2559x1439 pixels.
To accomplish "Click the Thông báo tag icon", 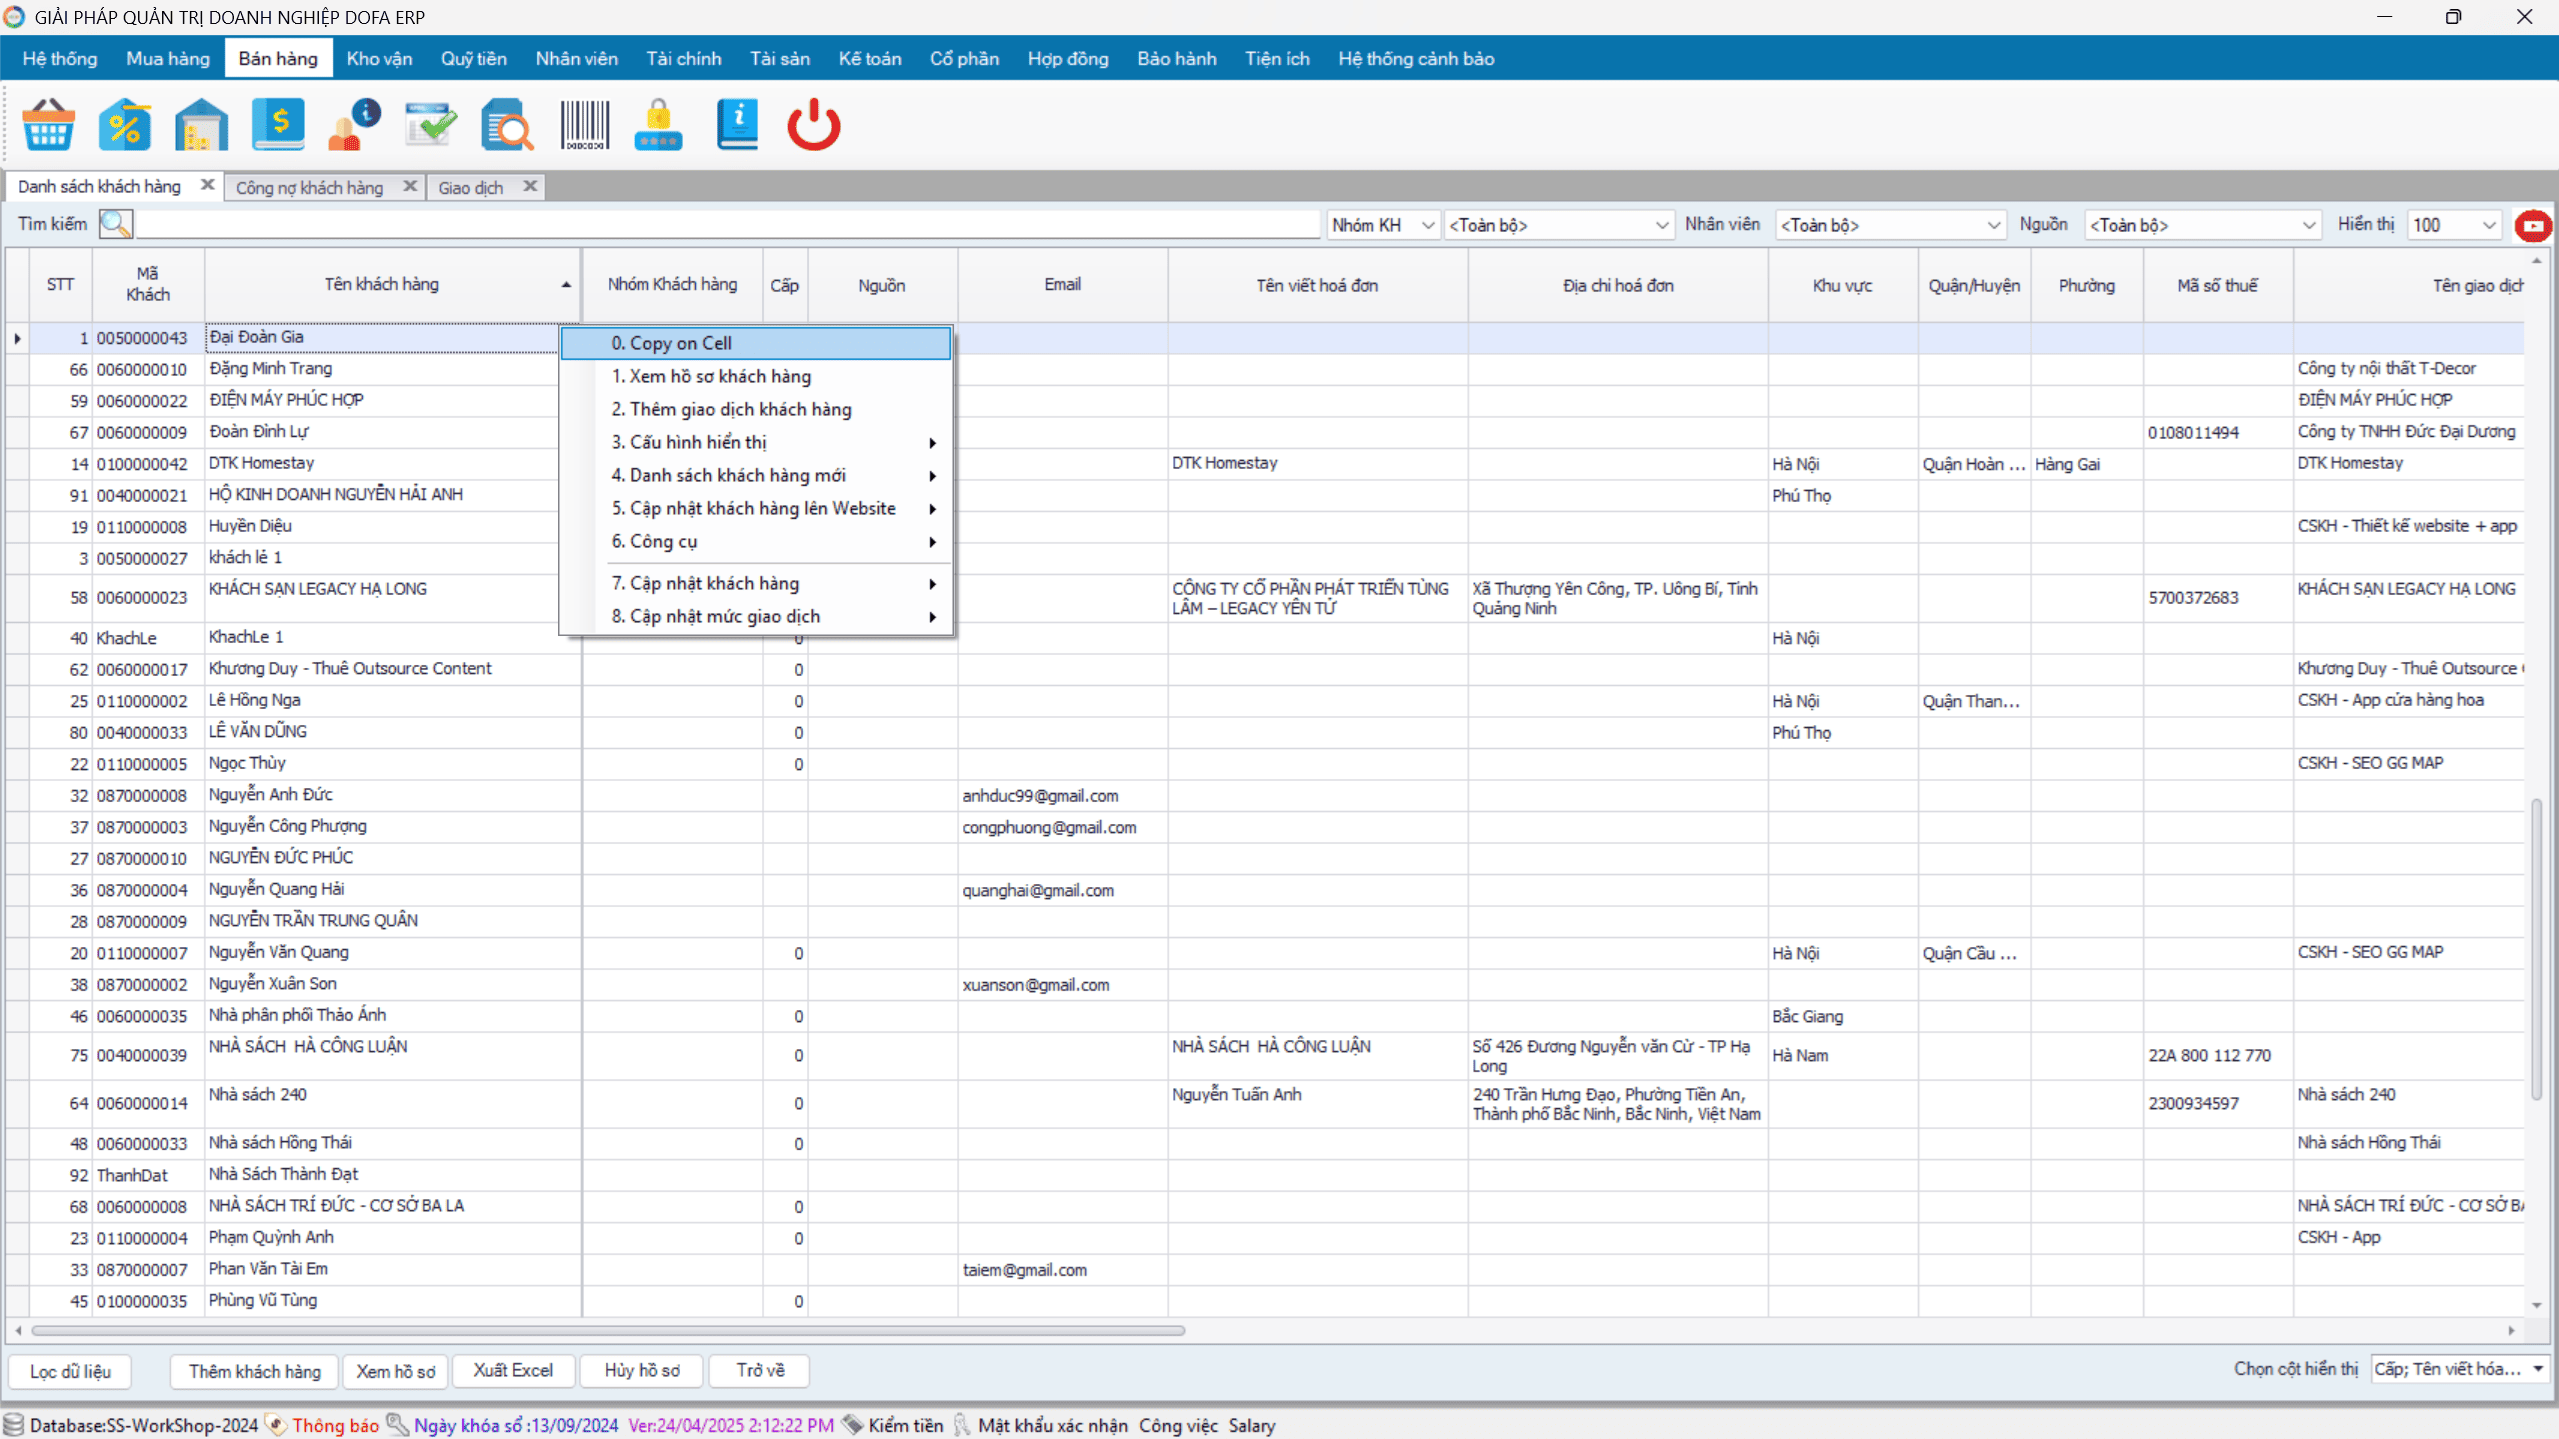I will pyautogui.click(x=276, y=1425).
